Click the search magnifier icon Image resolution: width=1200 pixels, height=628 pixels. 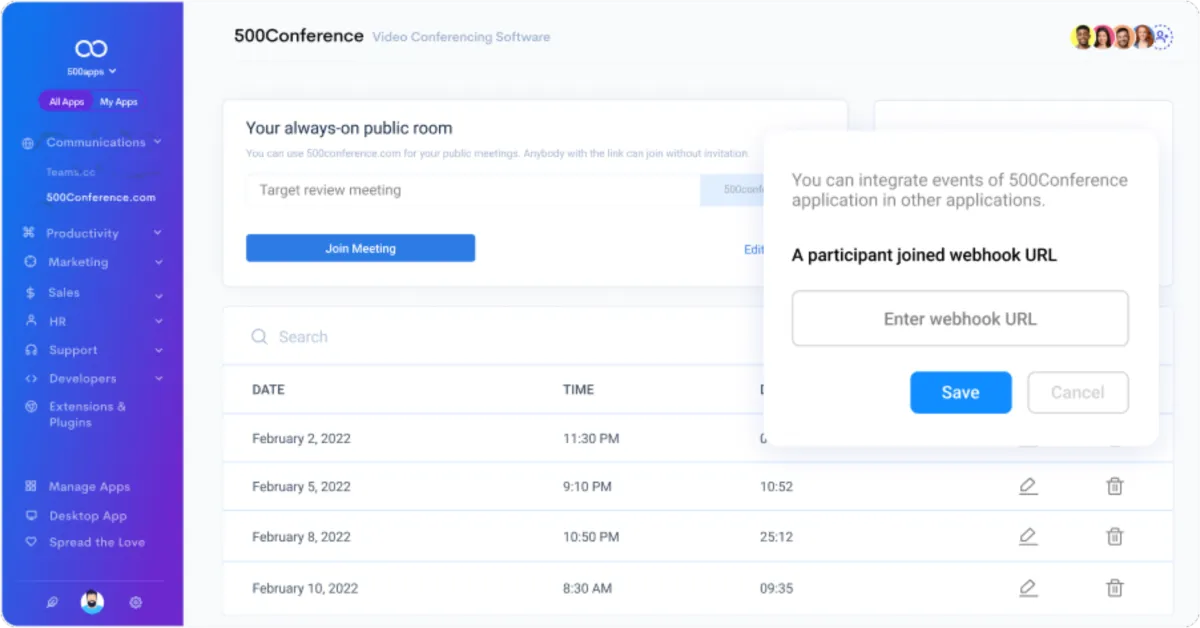tap(259, 337)
